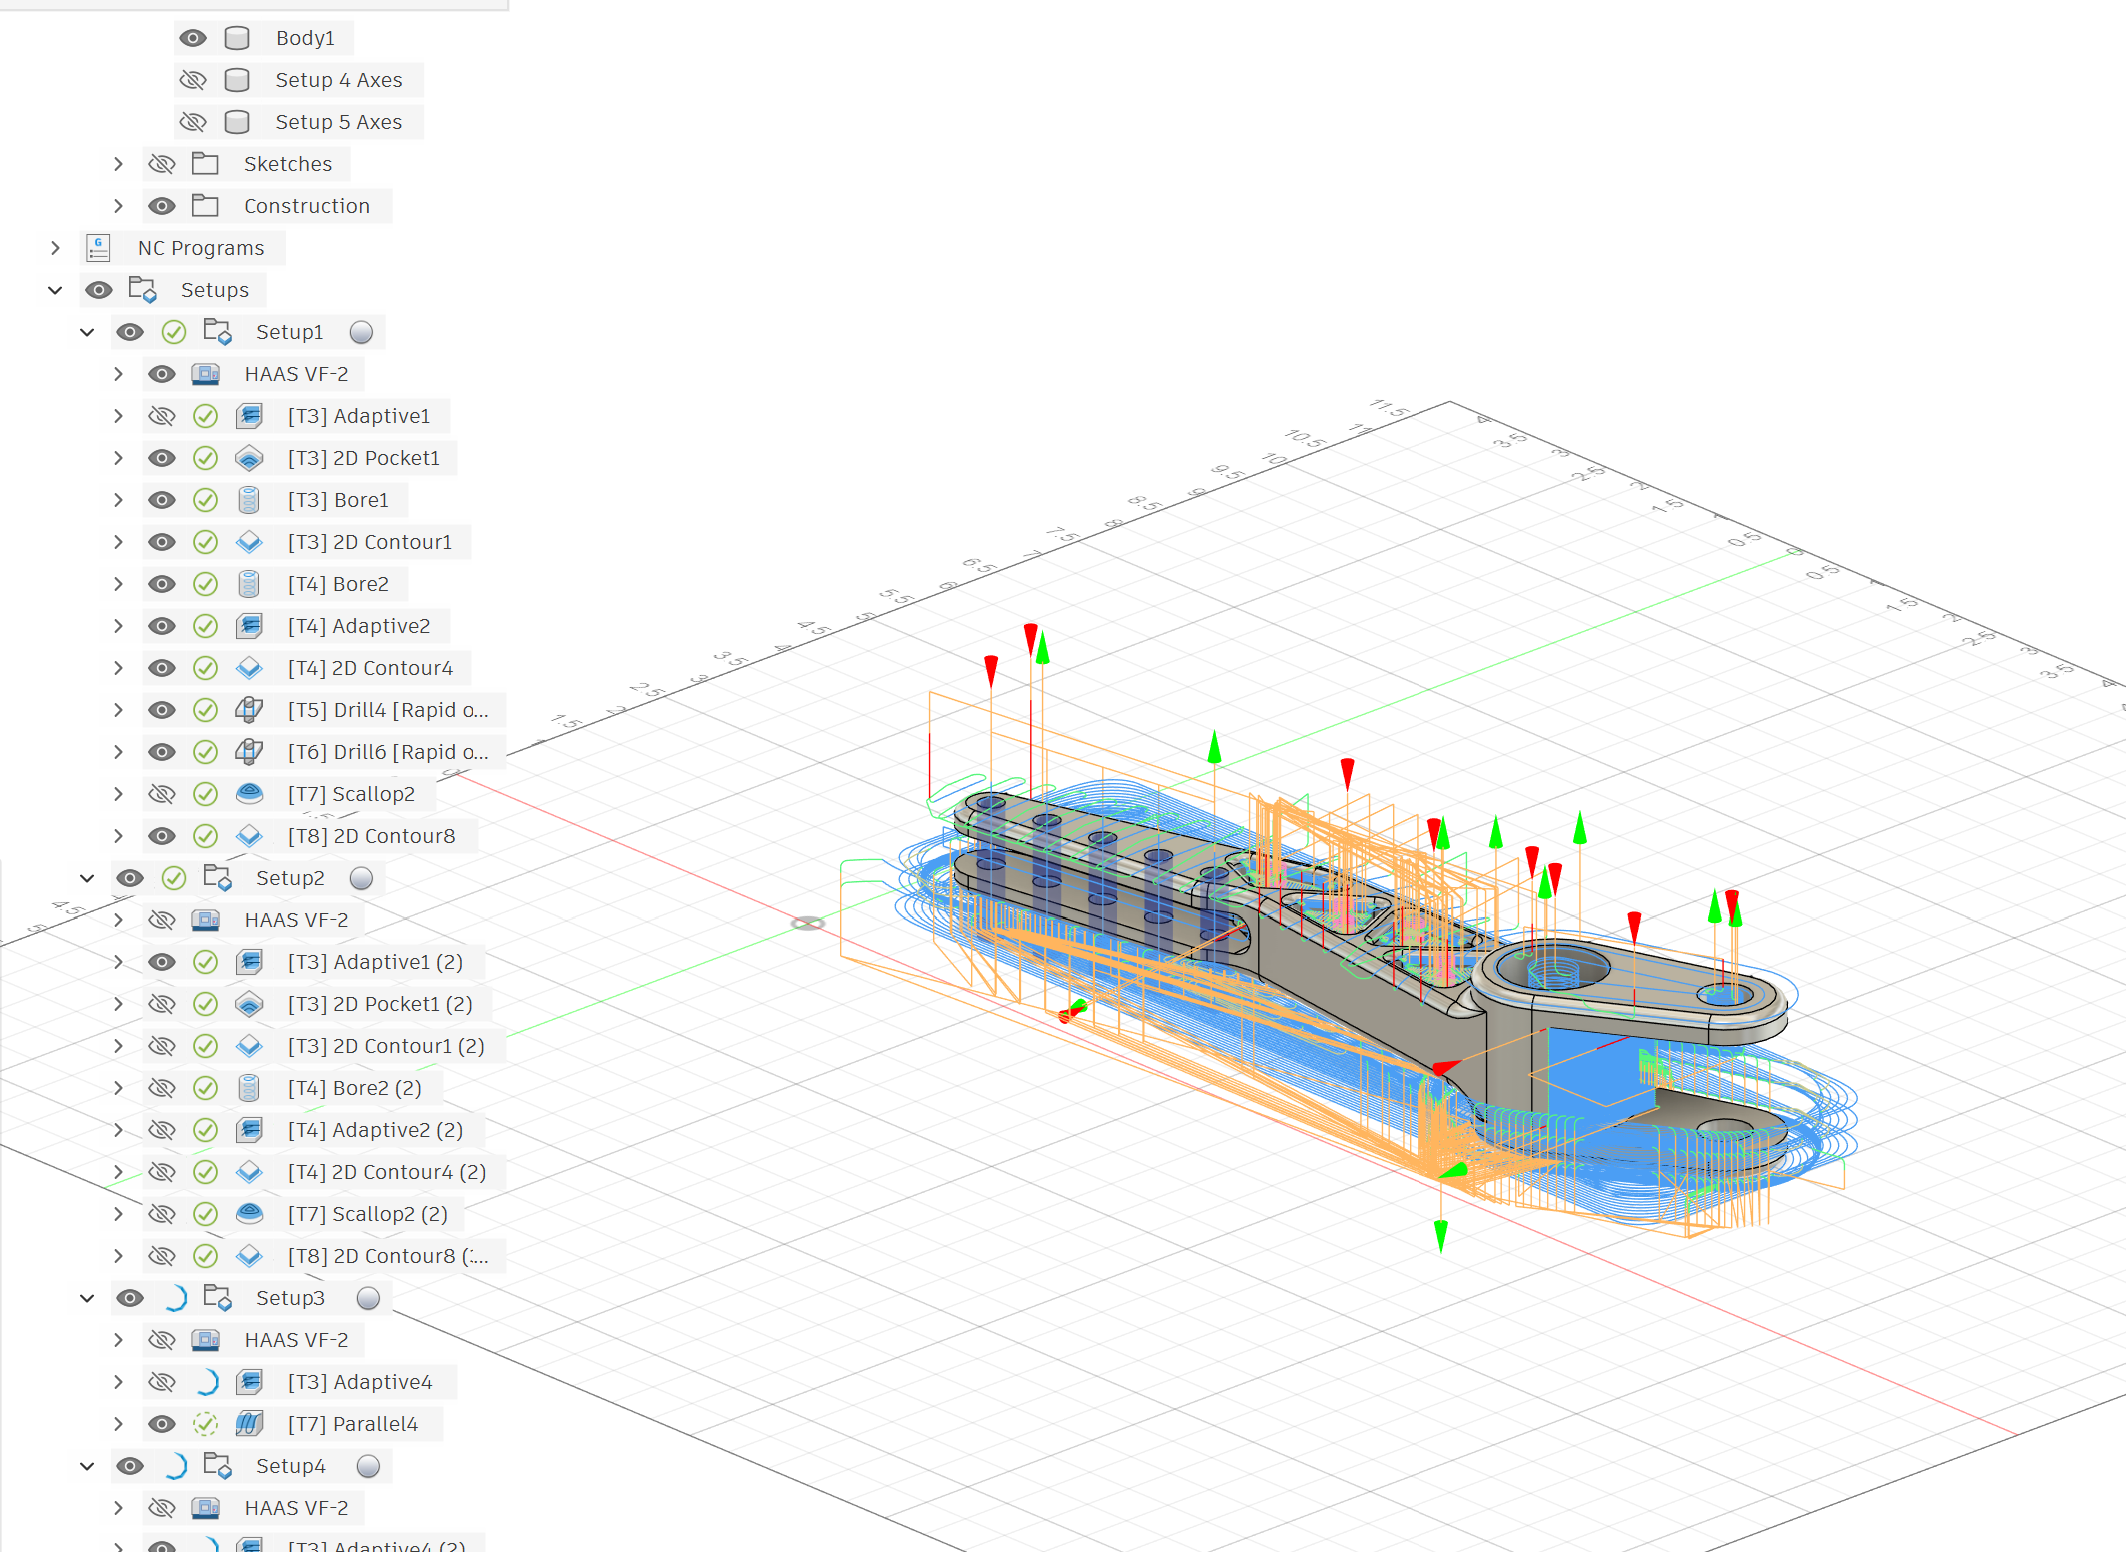Expand the Sketches folder
The width and height of the screenshot is (2126, 1552).
pyautogui.click(x=118, y=164)
